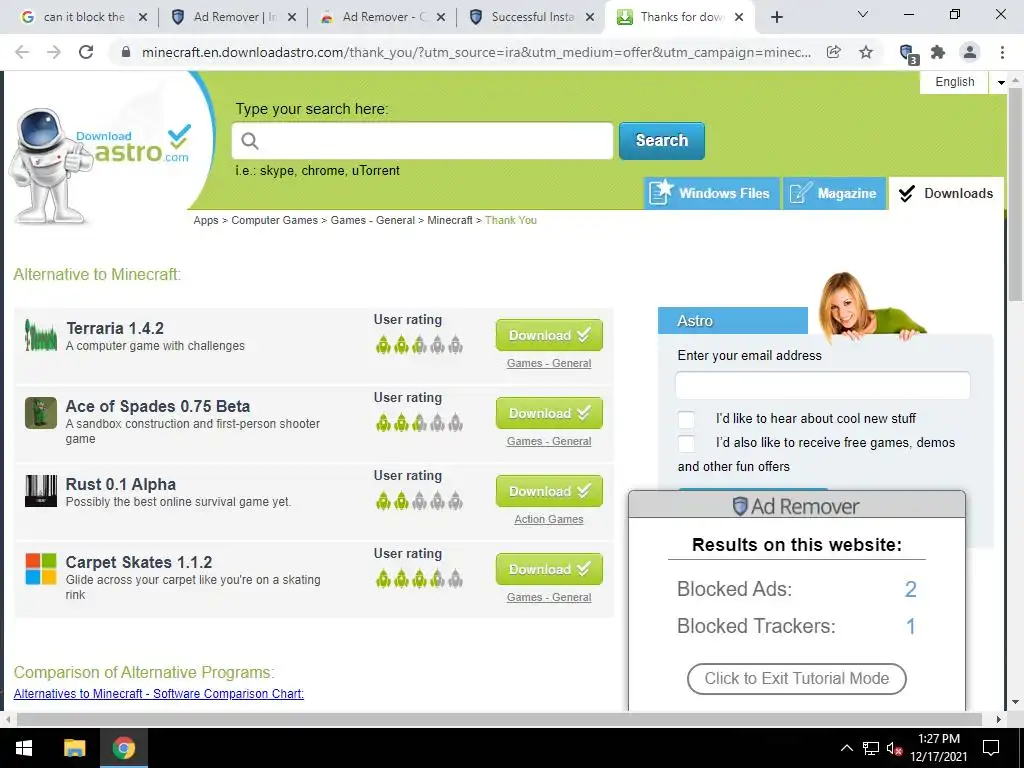Click the Apps breadcrumb link

pos(206,220)
